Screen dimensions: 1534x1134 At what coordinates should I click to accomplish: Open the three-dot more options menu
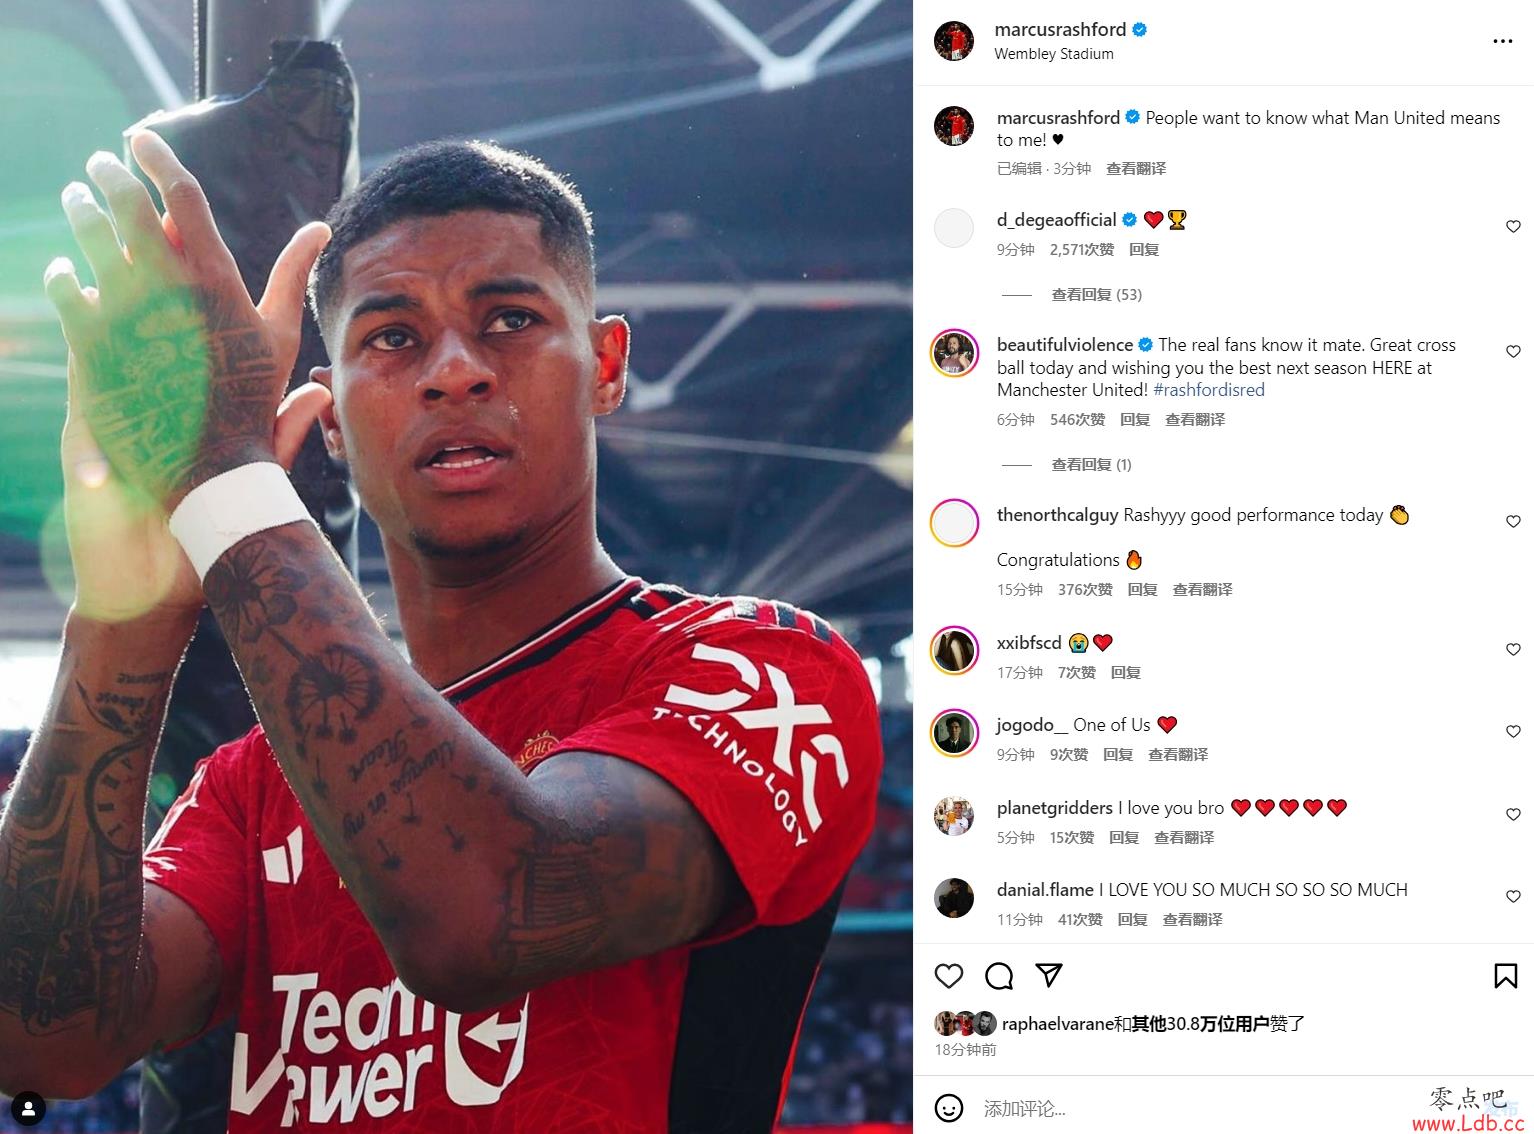(1502, 41)
